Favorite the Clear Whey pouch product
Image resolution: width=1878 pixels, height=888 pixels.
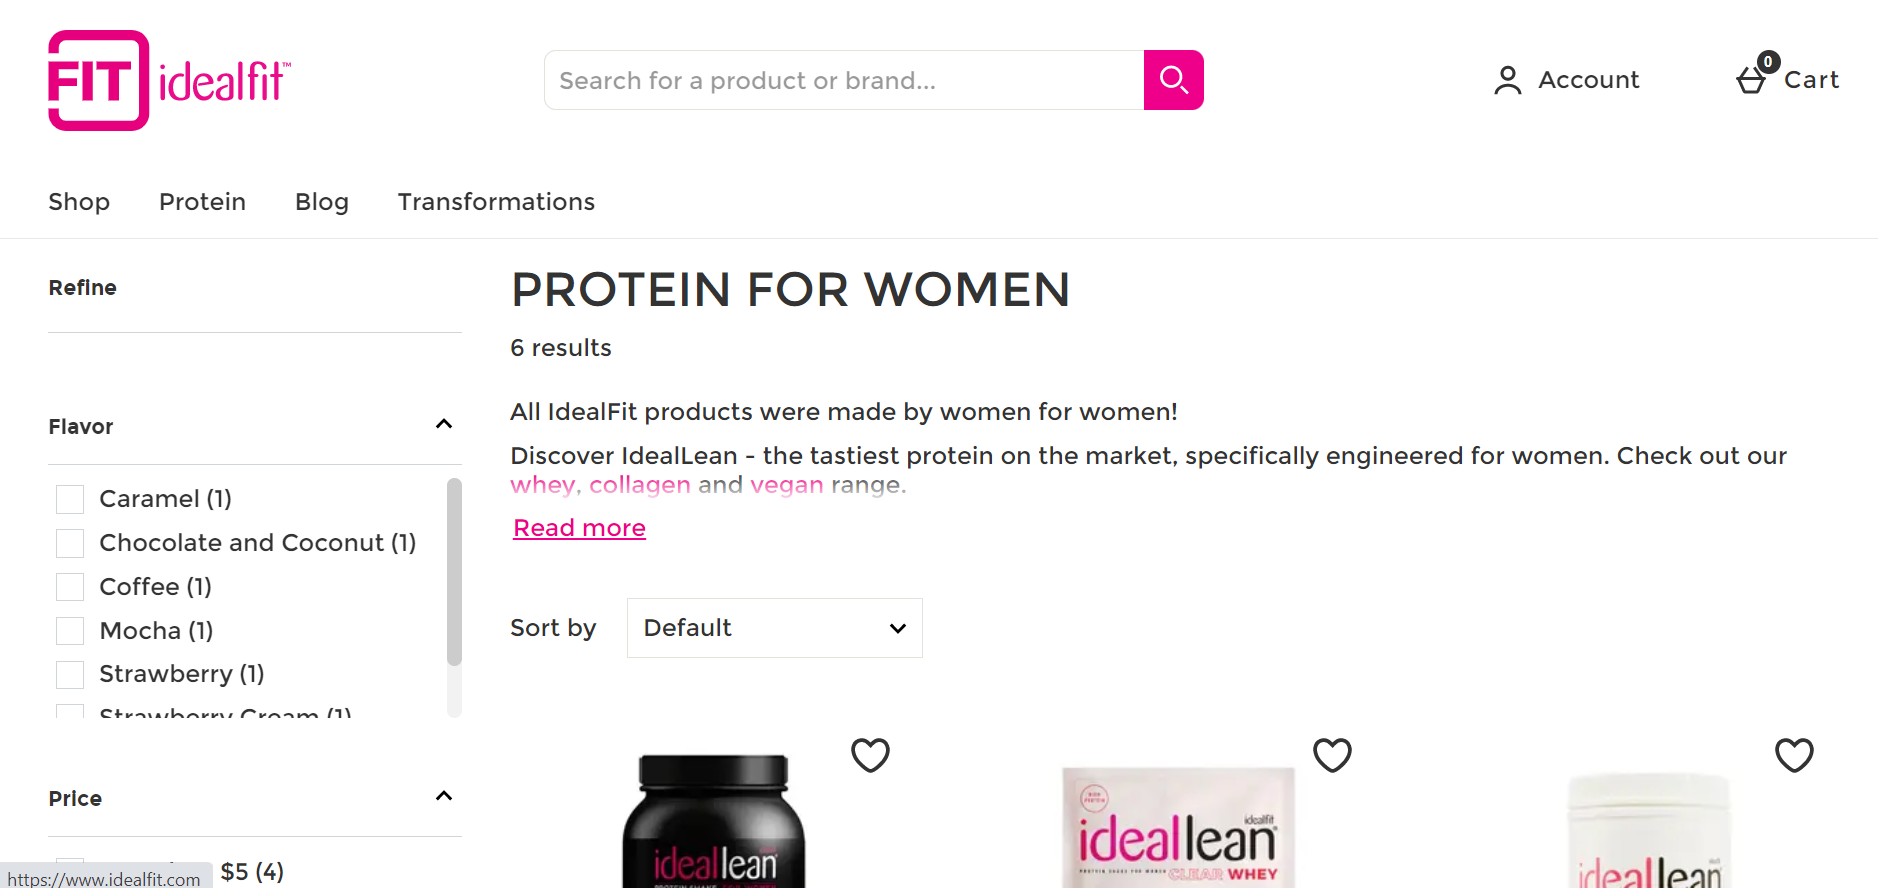pyautogui.click(x=1331, y=755)
